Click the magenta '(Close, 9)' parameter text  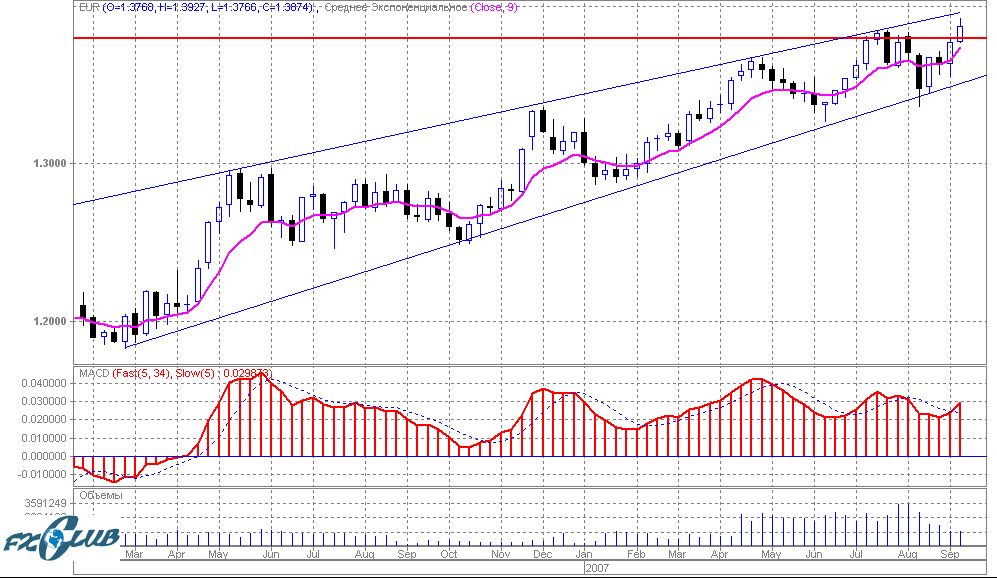[x=494, y=8]
